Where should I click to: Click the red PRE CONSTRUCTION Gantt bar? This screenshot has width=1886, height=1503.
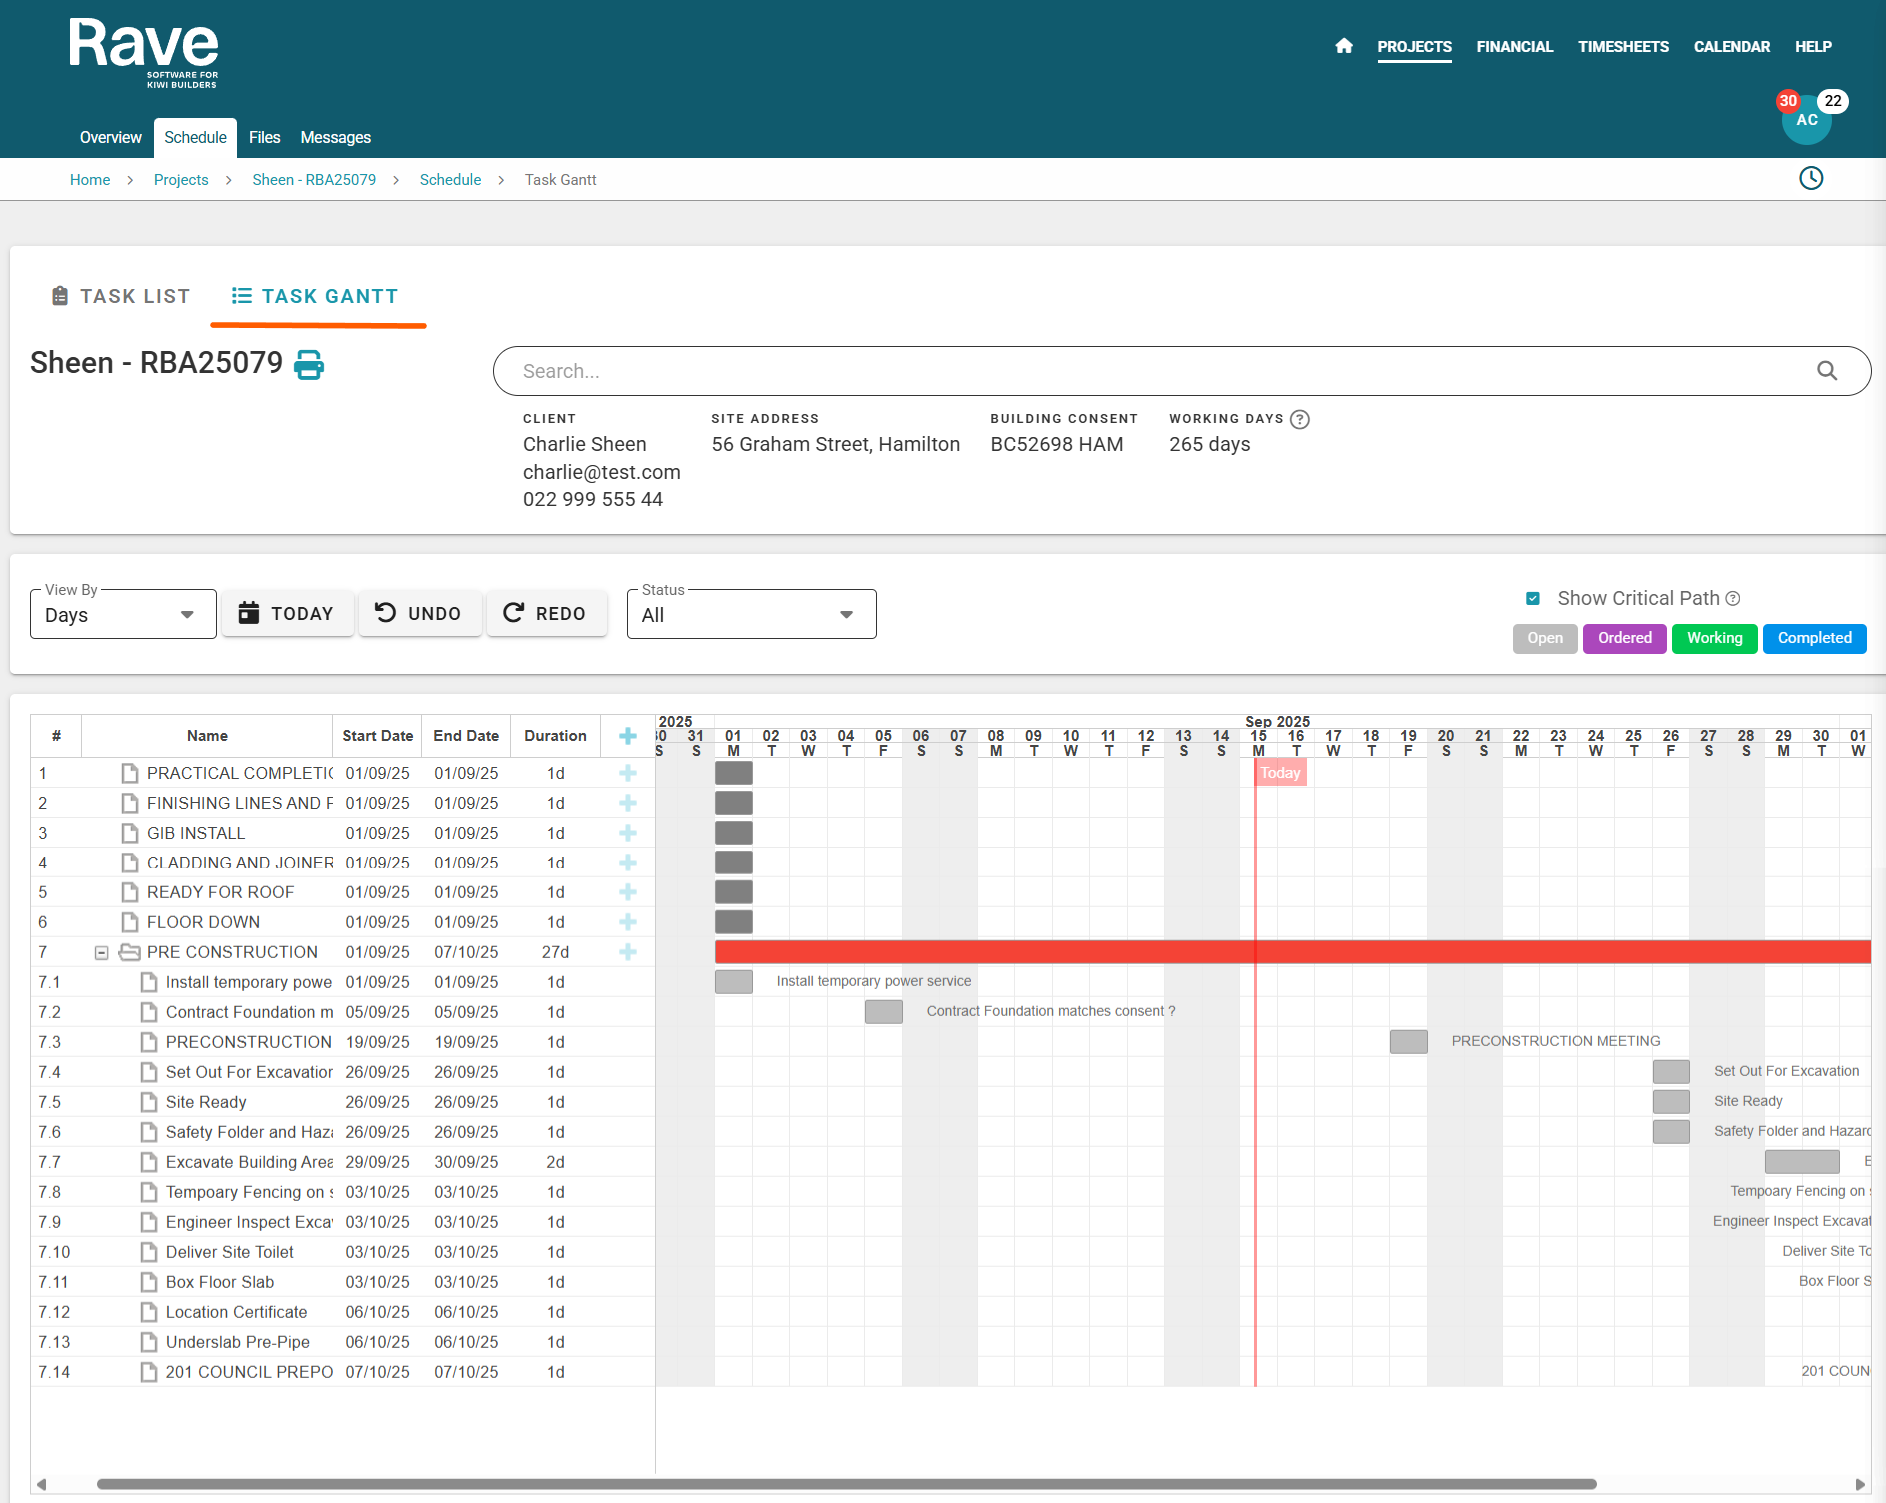tap(1292, 952)
